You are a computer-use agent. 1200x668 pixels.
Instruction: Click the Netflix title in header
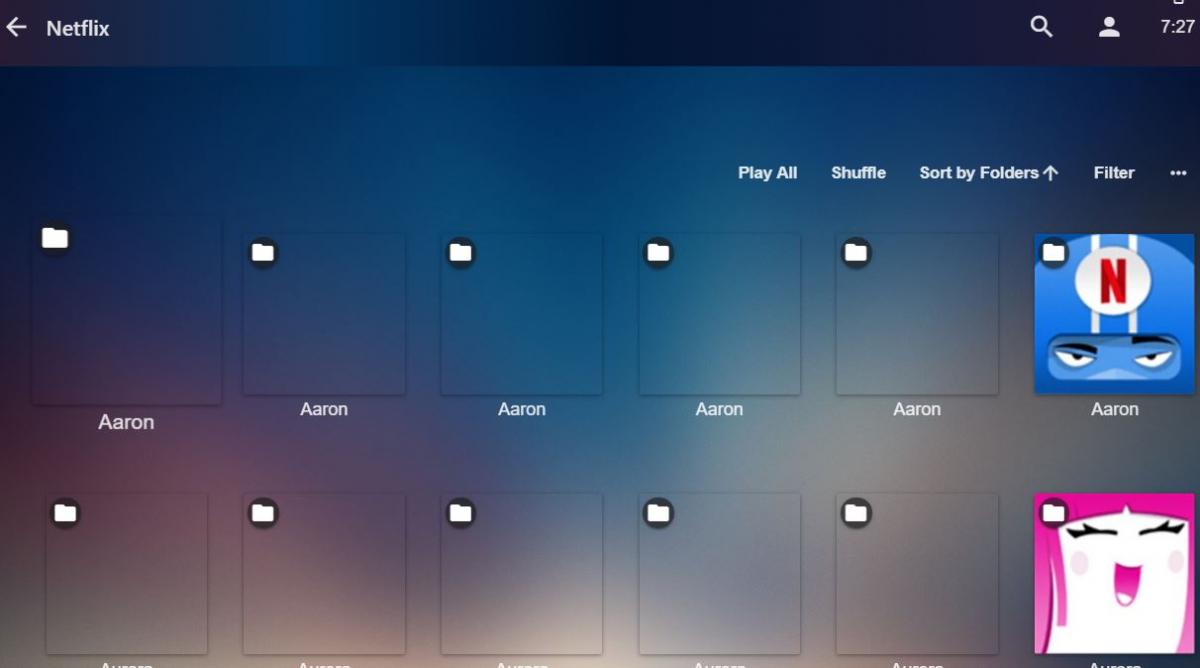(78, 28)
